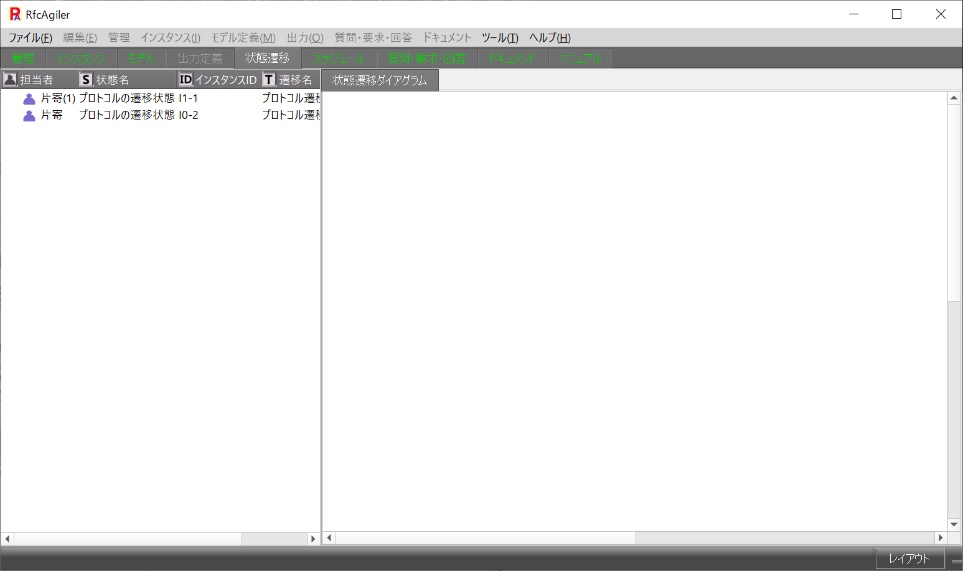This screenshot has width=963, height=571.
Task: Click プロトコルの遷移状態 in the I0-2 row
Action: coord(127,115)
